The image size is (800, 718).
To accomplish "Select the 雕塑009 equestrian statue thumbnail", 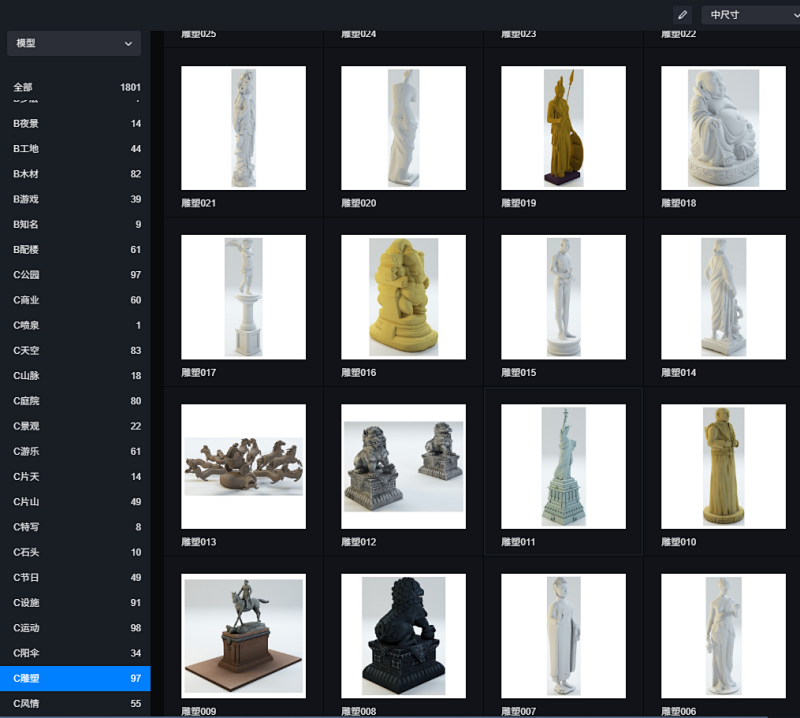I will coord(243,636).
